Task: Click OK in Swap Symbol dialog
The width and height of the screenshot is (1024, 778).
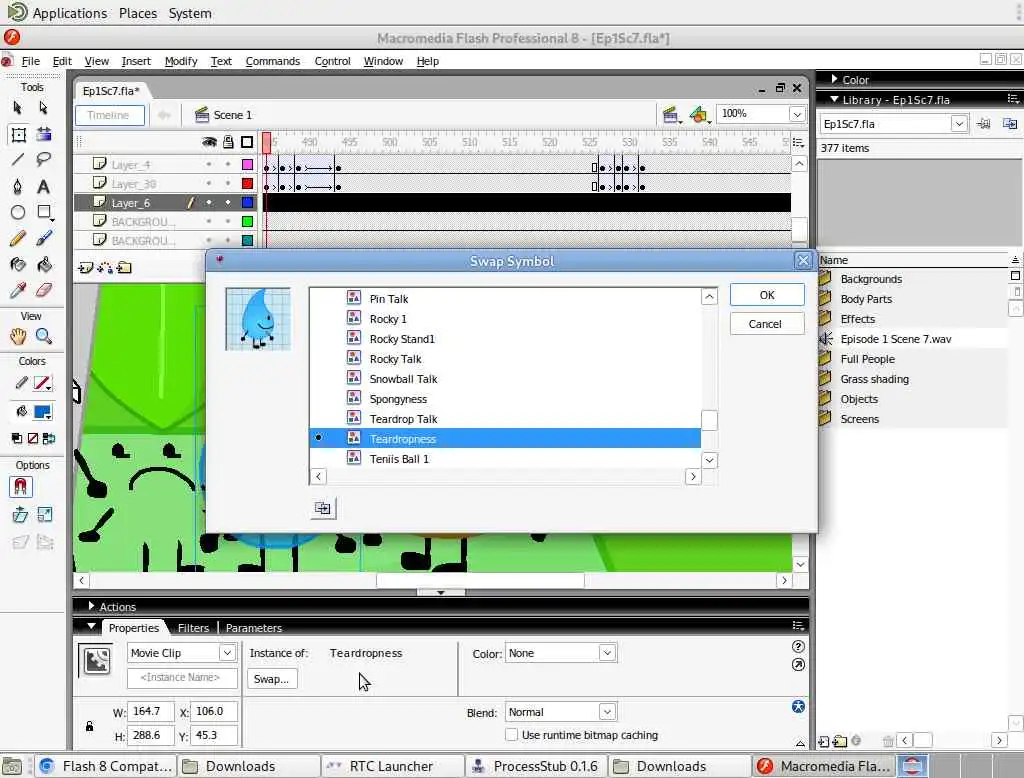Action: point(767,295)
